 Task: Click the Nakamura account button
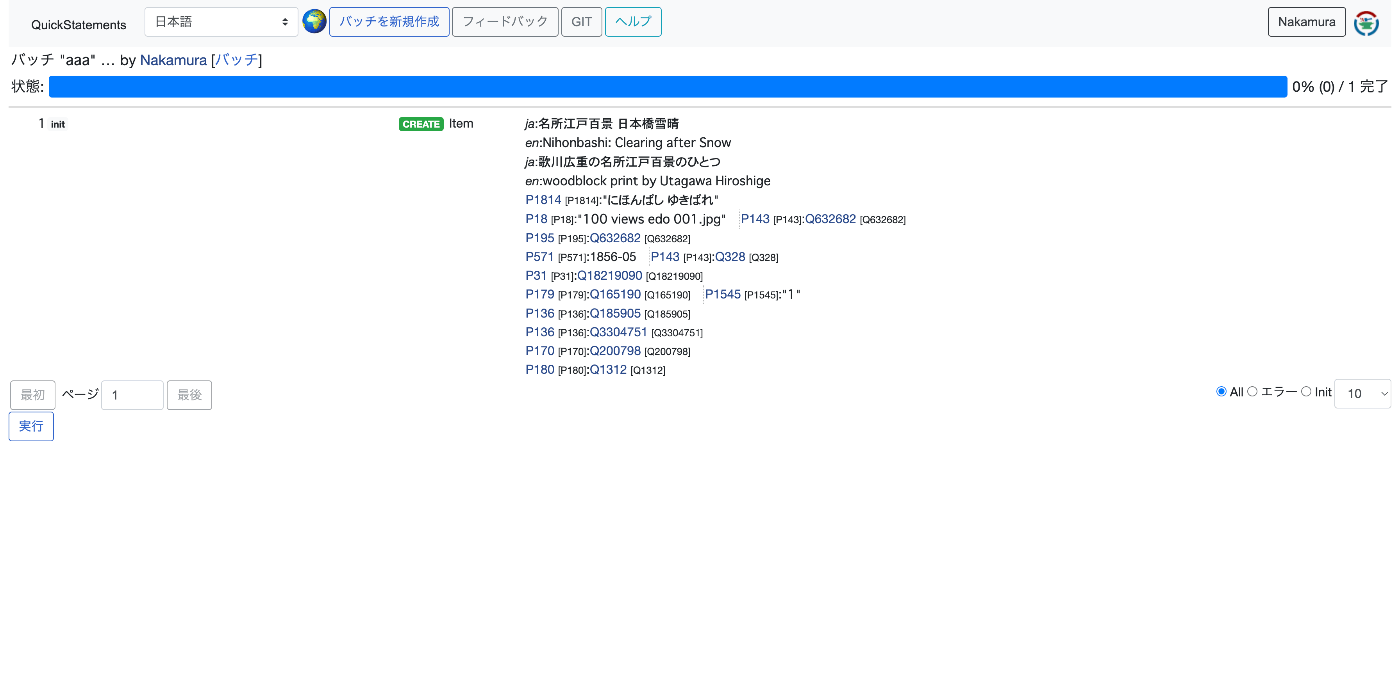coord(1306,21)
